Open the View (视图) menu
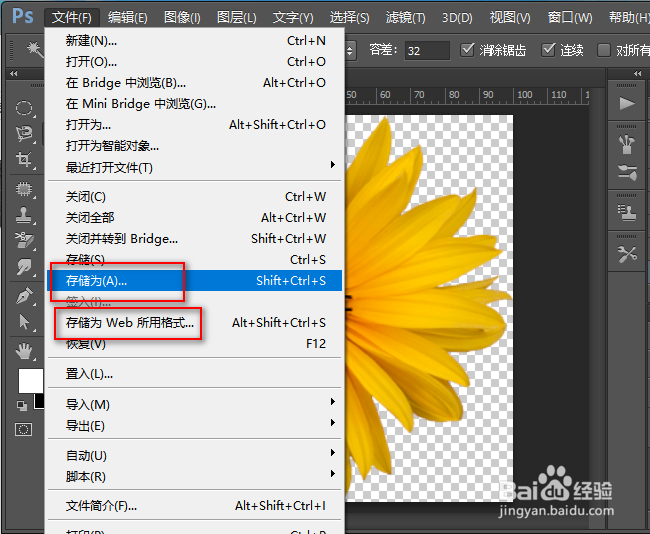Viewport: 650px width, 534px height. pos(510,17)
